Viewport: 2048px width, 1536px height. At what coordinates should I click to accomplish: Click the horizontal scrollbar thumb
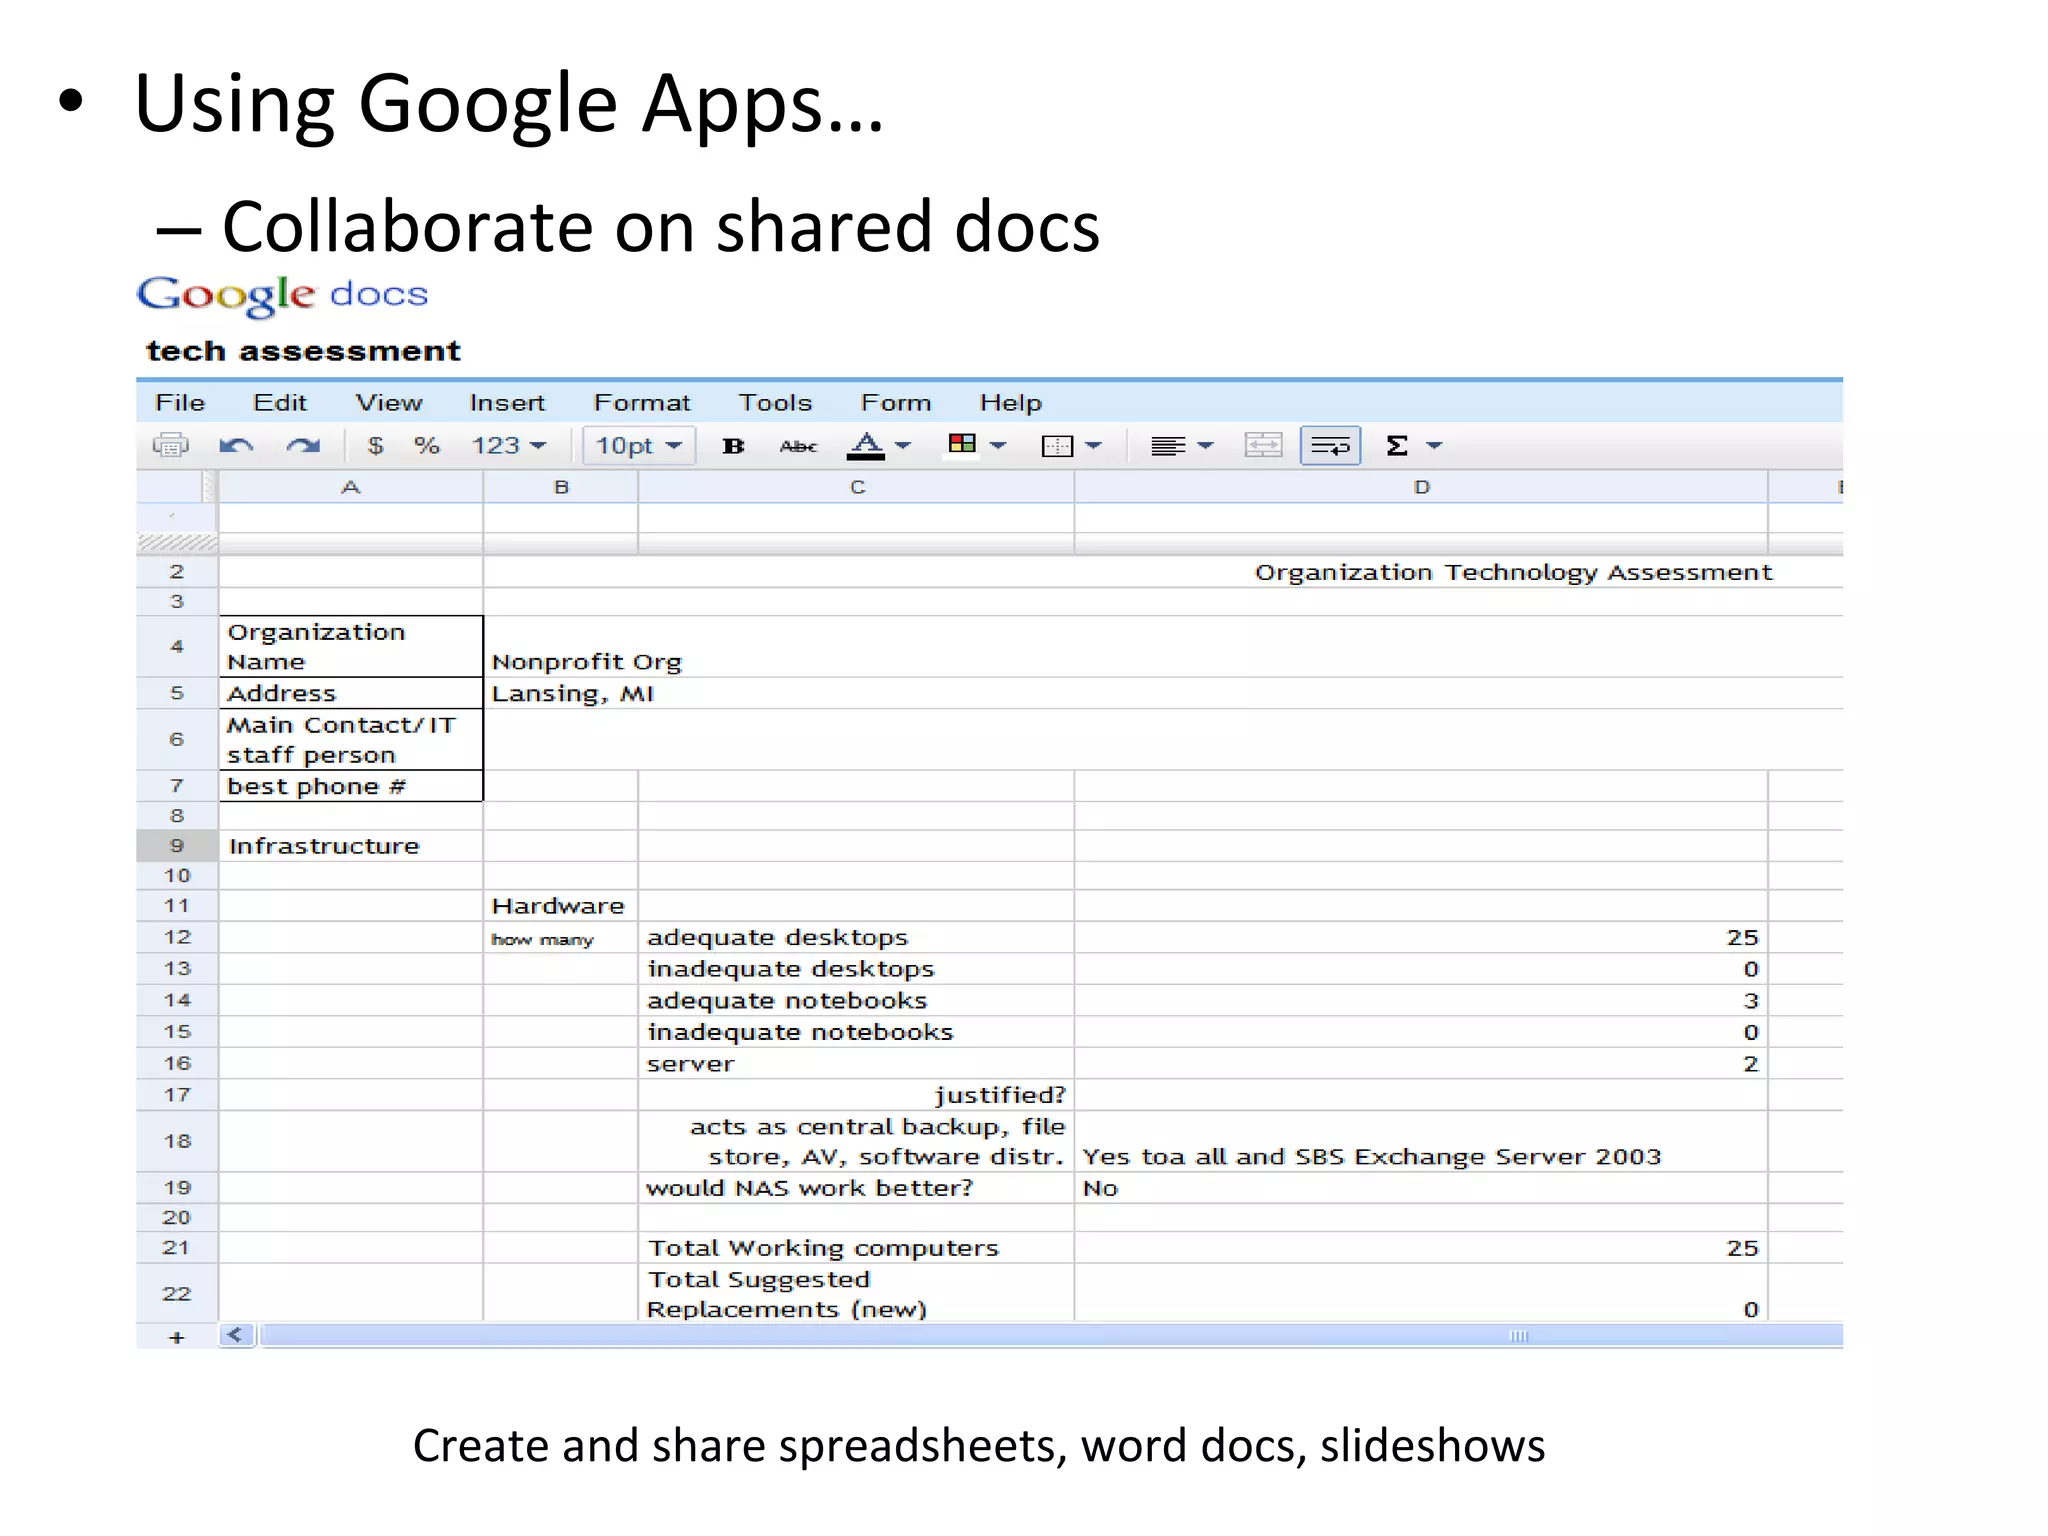(1050, 1336)
